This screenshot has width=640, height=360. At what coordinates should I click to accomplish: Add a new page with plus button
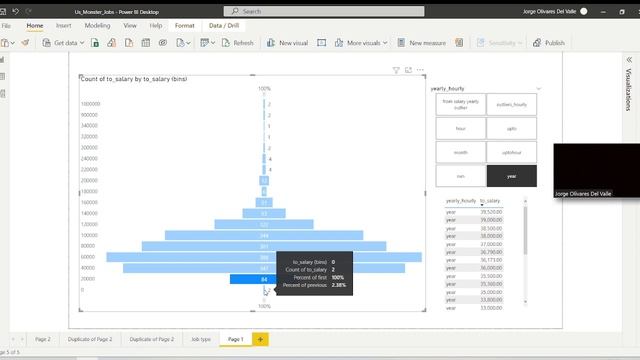click(x=260, y=339)
